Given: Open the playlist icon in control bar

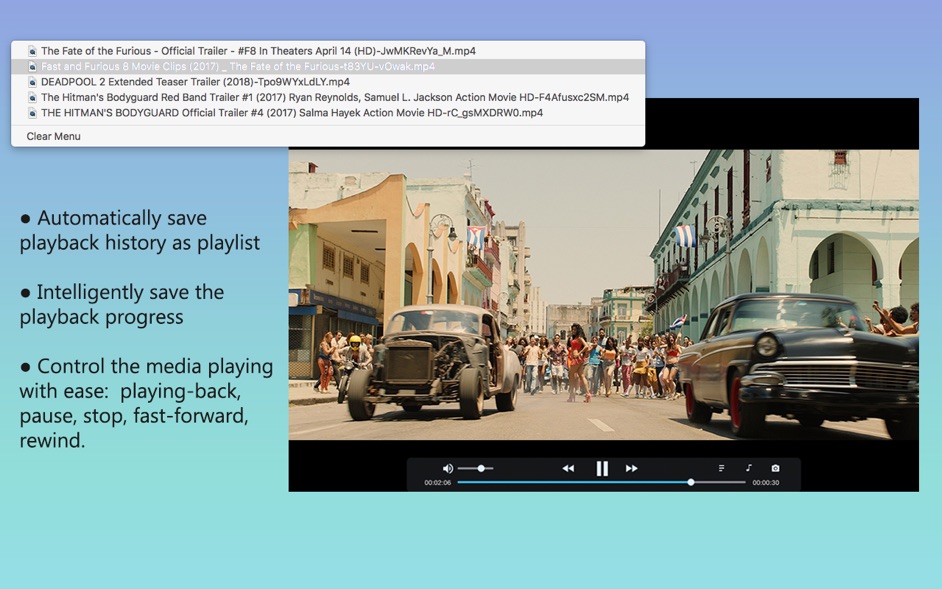Looking at the screenshot, I should point(721,468).
